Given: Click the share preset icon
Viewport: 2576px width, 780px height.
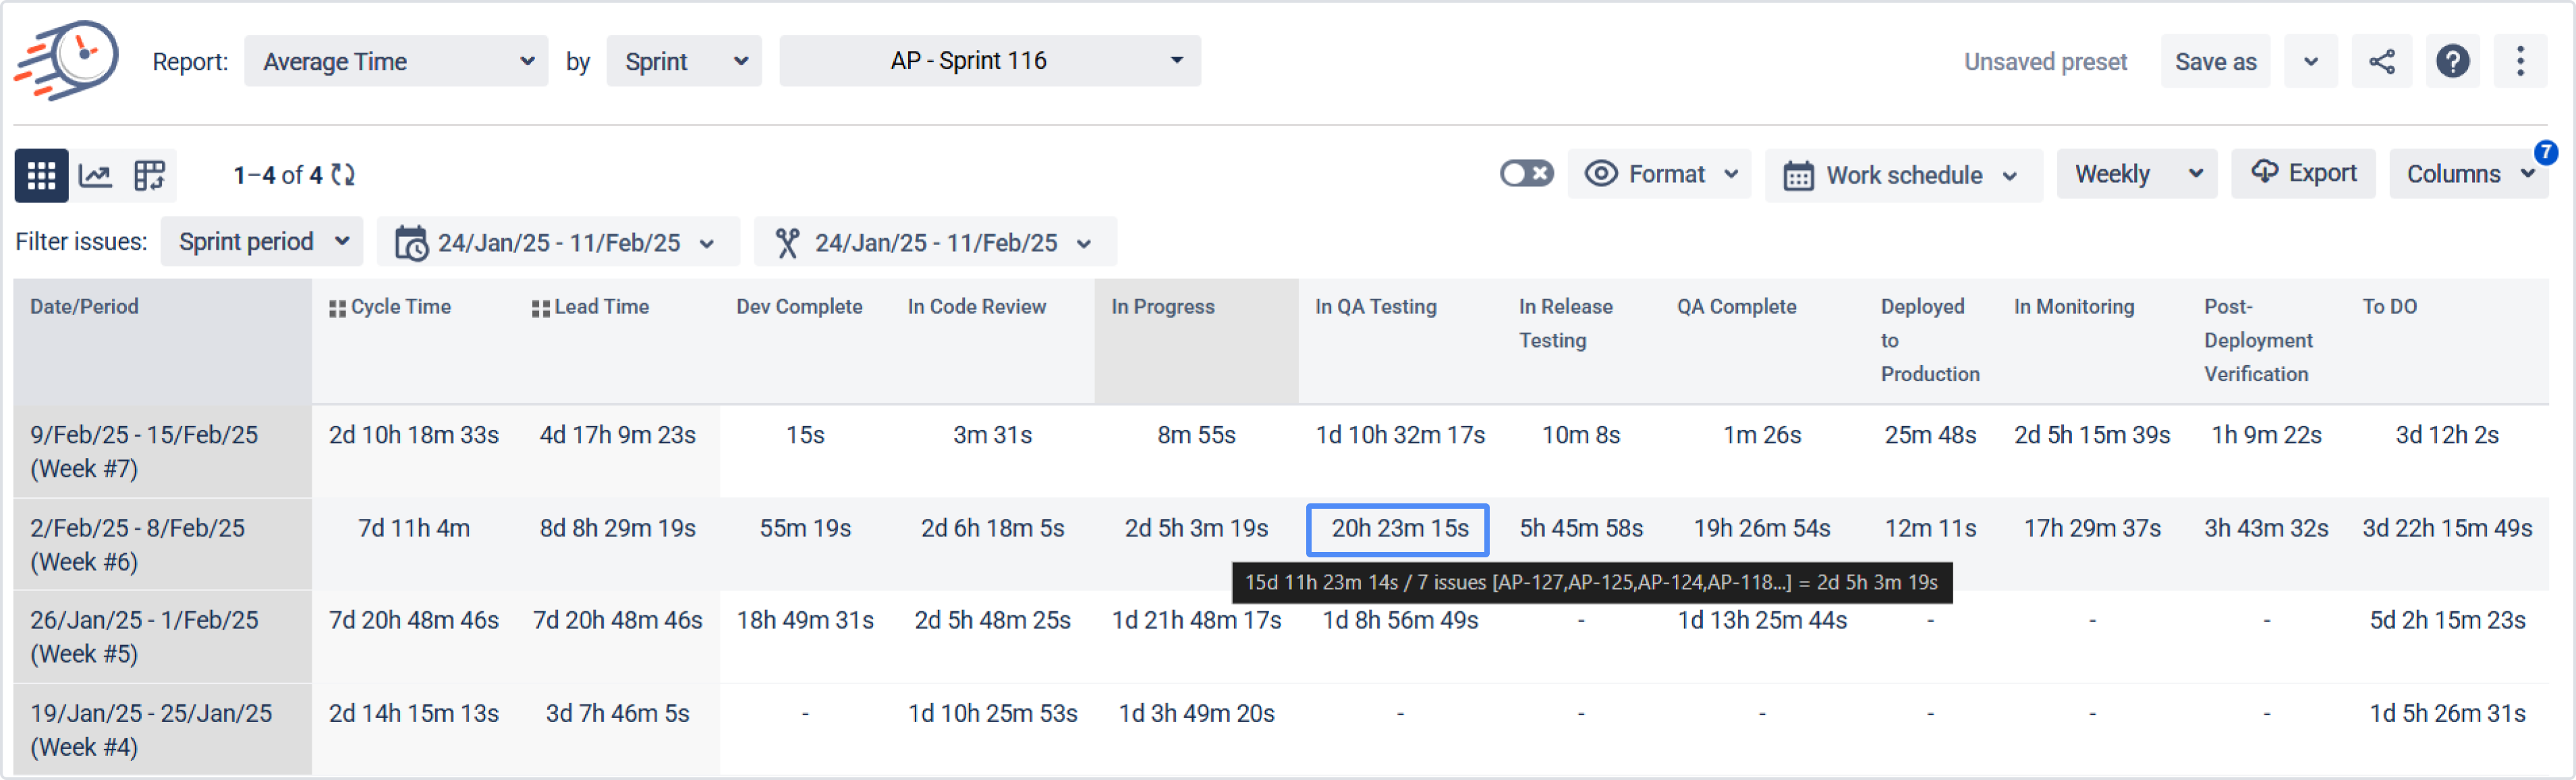Looking at the screenshot, I should click(2381, 62).
